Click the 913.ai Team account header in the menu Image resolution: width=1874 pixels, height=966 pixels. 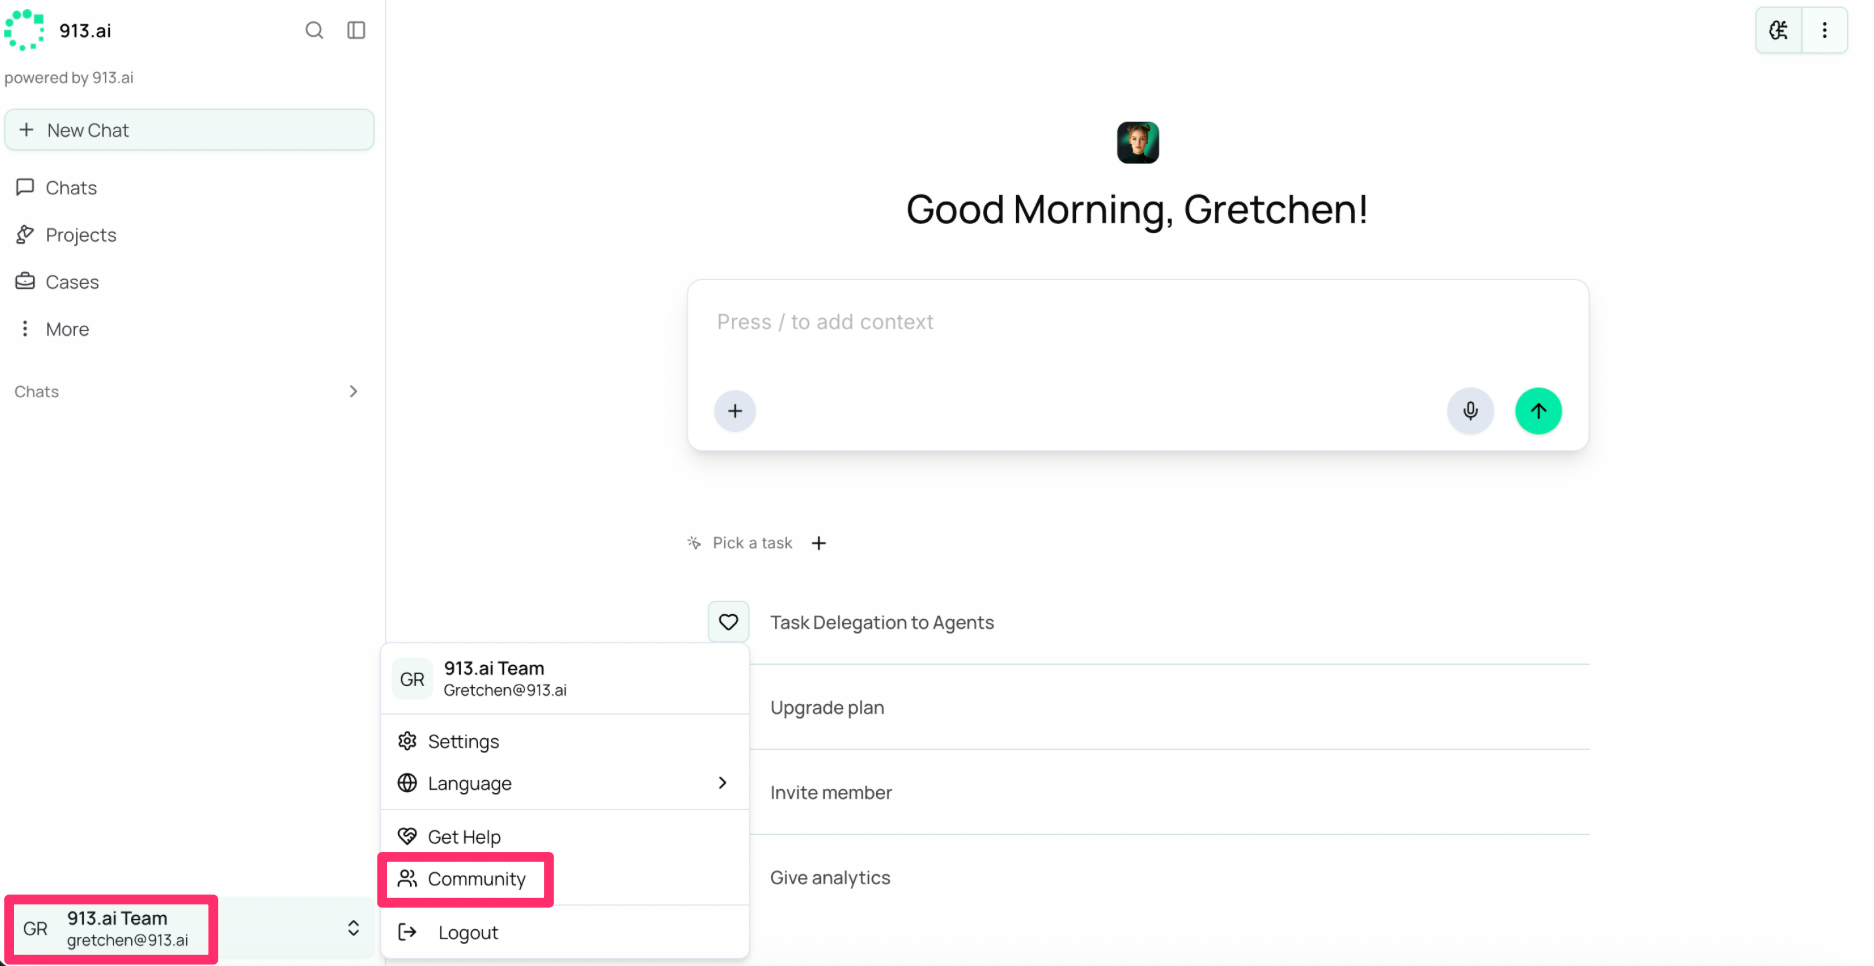(565, 679)
